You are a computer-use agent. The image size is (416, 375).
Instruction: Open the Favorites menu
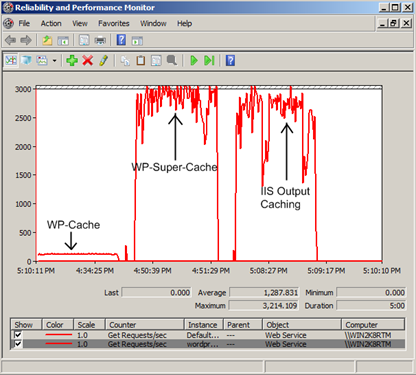(x=114, y=23)
